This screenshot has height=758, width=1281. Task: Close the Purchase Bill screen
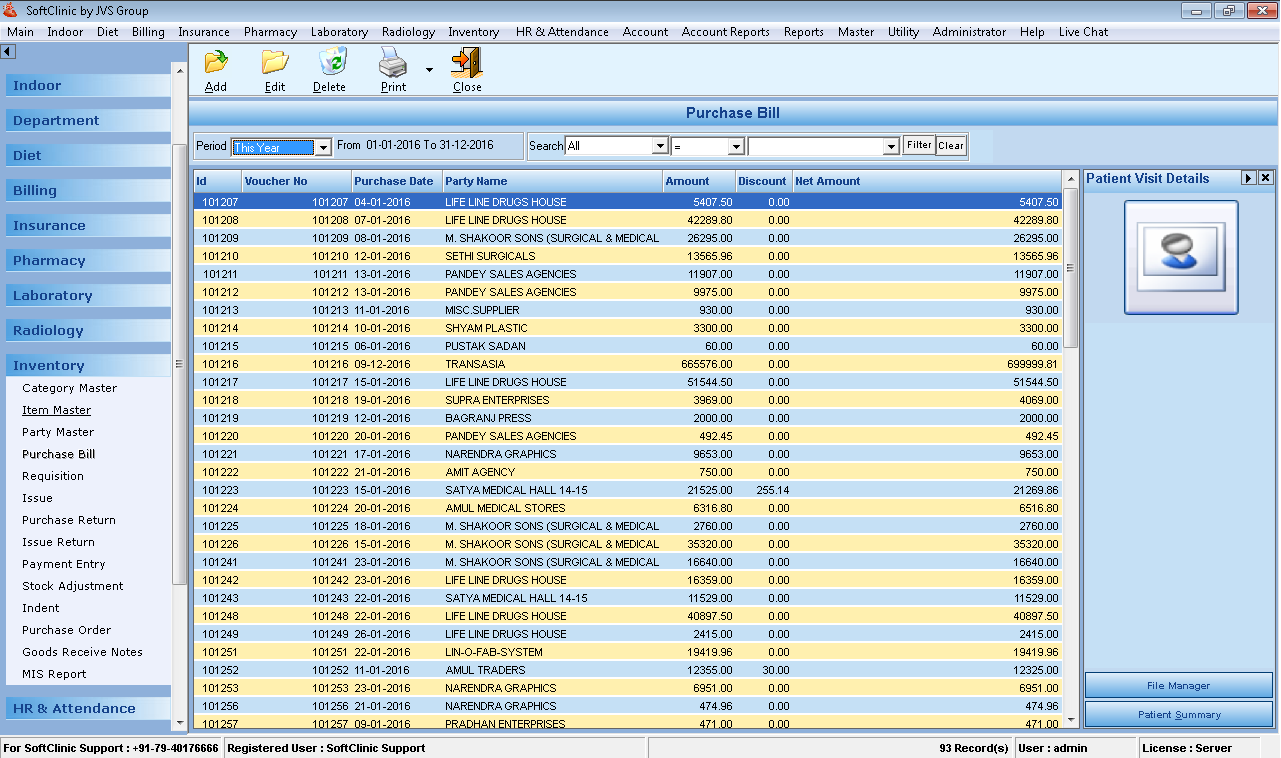coord(466,68)
